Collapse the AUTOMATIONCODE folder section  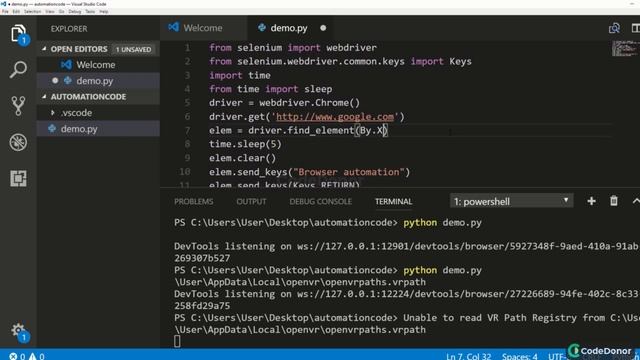[44, 96]
